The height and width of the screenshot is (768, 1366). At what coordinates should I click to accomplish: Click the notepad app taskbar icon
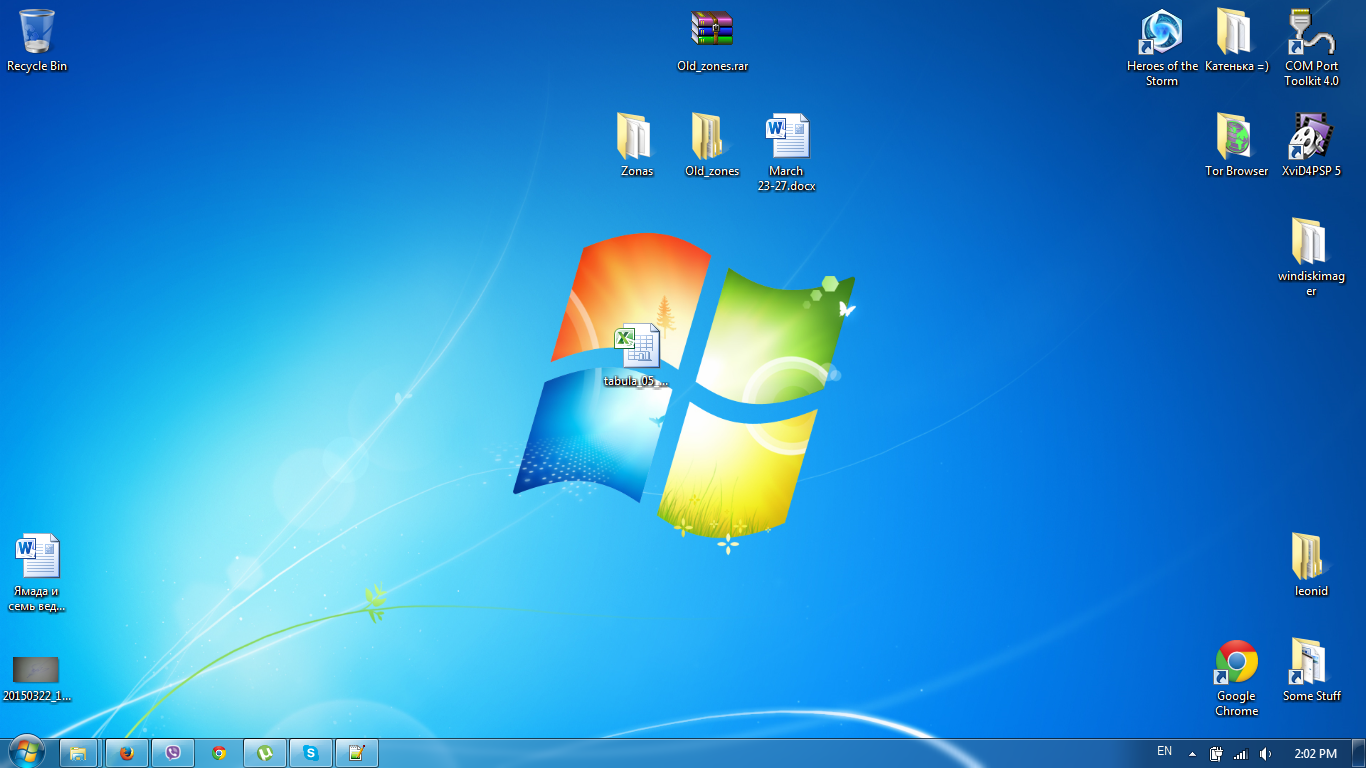click(x=357, y=753)
